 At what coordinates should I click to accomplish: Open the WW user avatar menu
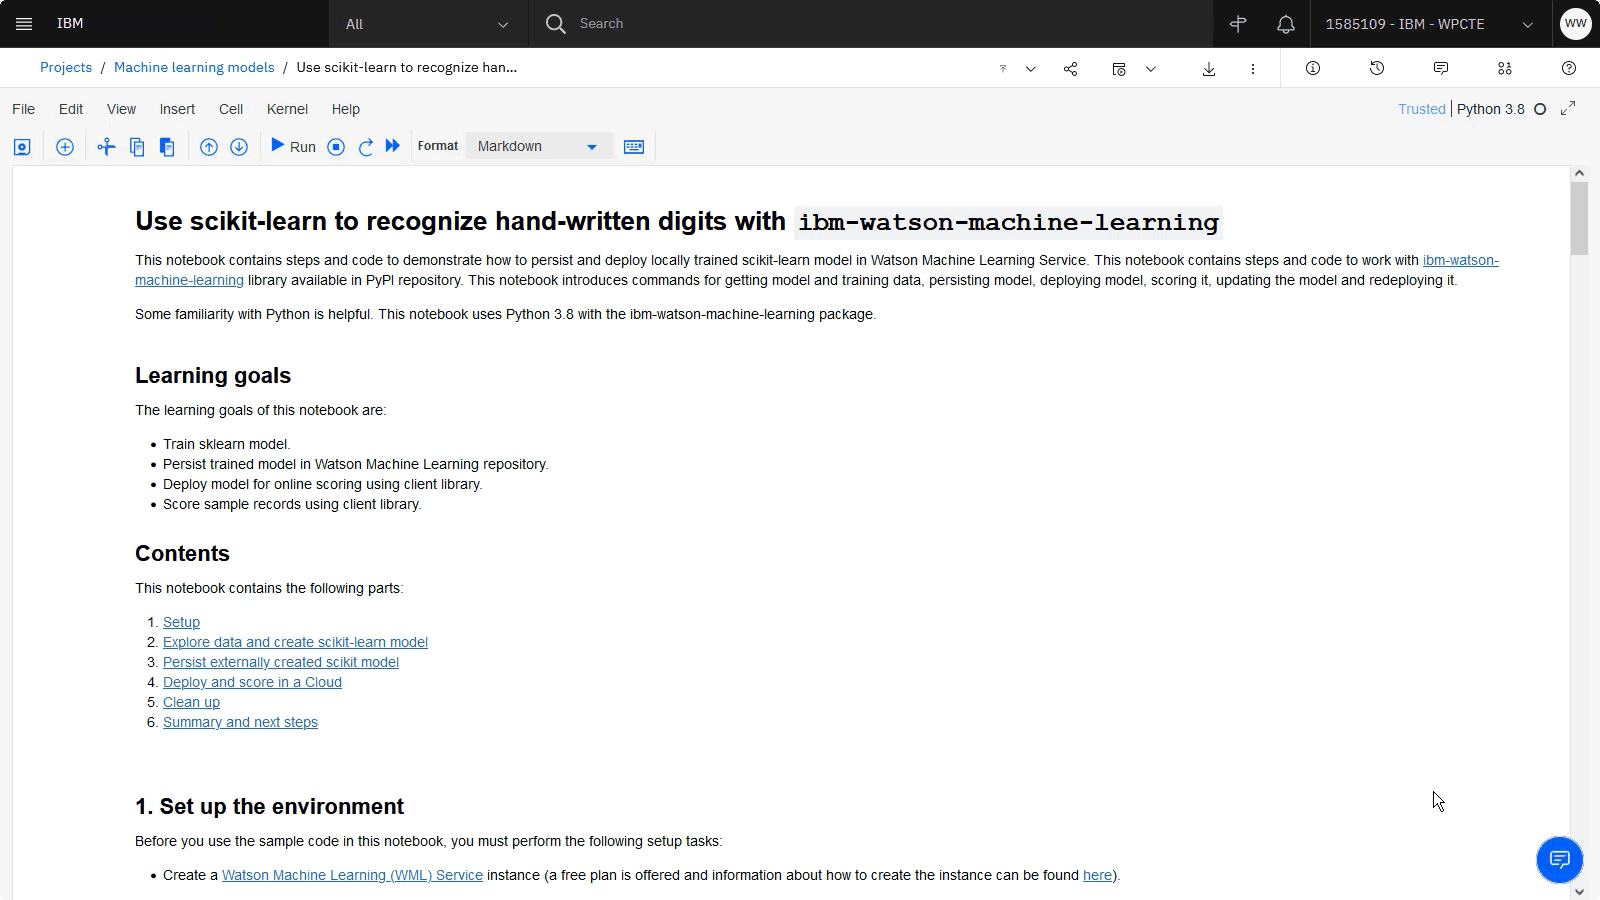pos(1576,24)
